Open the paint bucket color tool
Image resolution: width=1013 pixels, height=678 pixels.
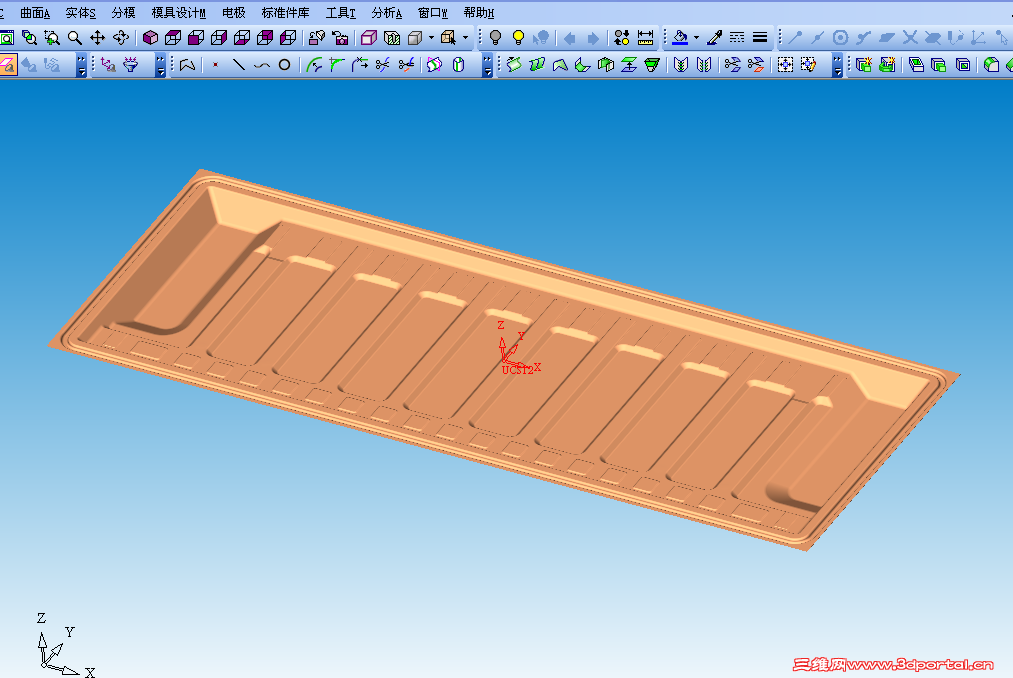(680, 37)
